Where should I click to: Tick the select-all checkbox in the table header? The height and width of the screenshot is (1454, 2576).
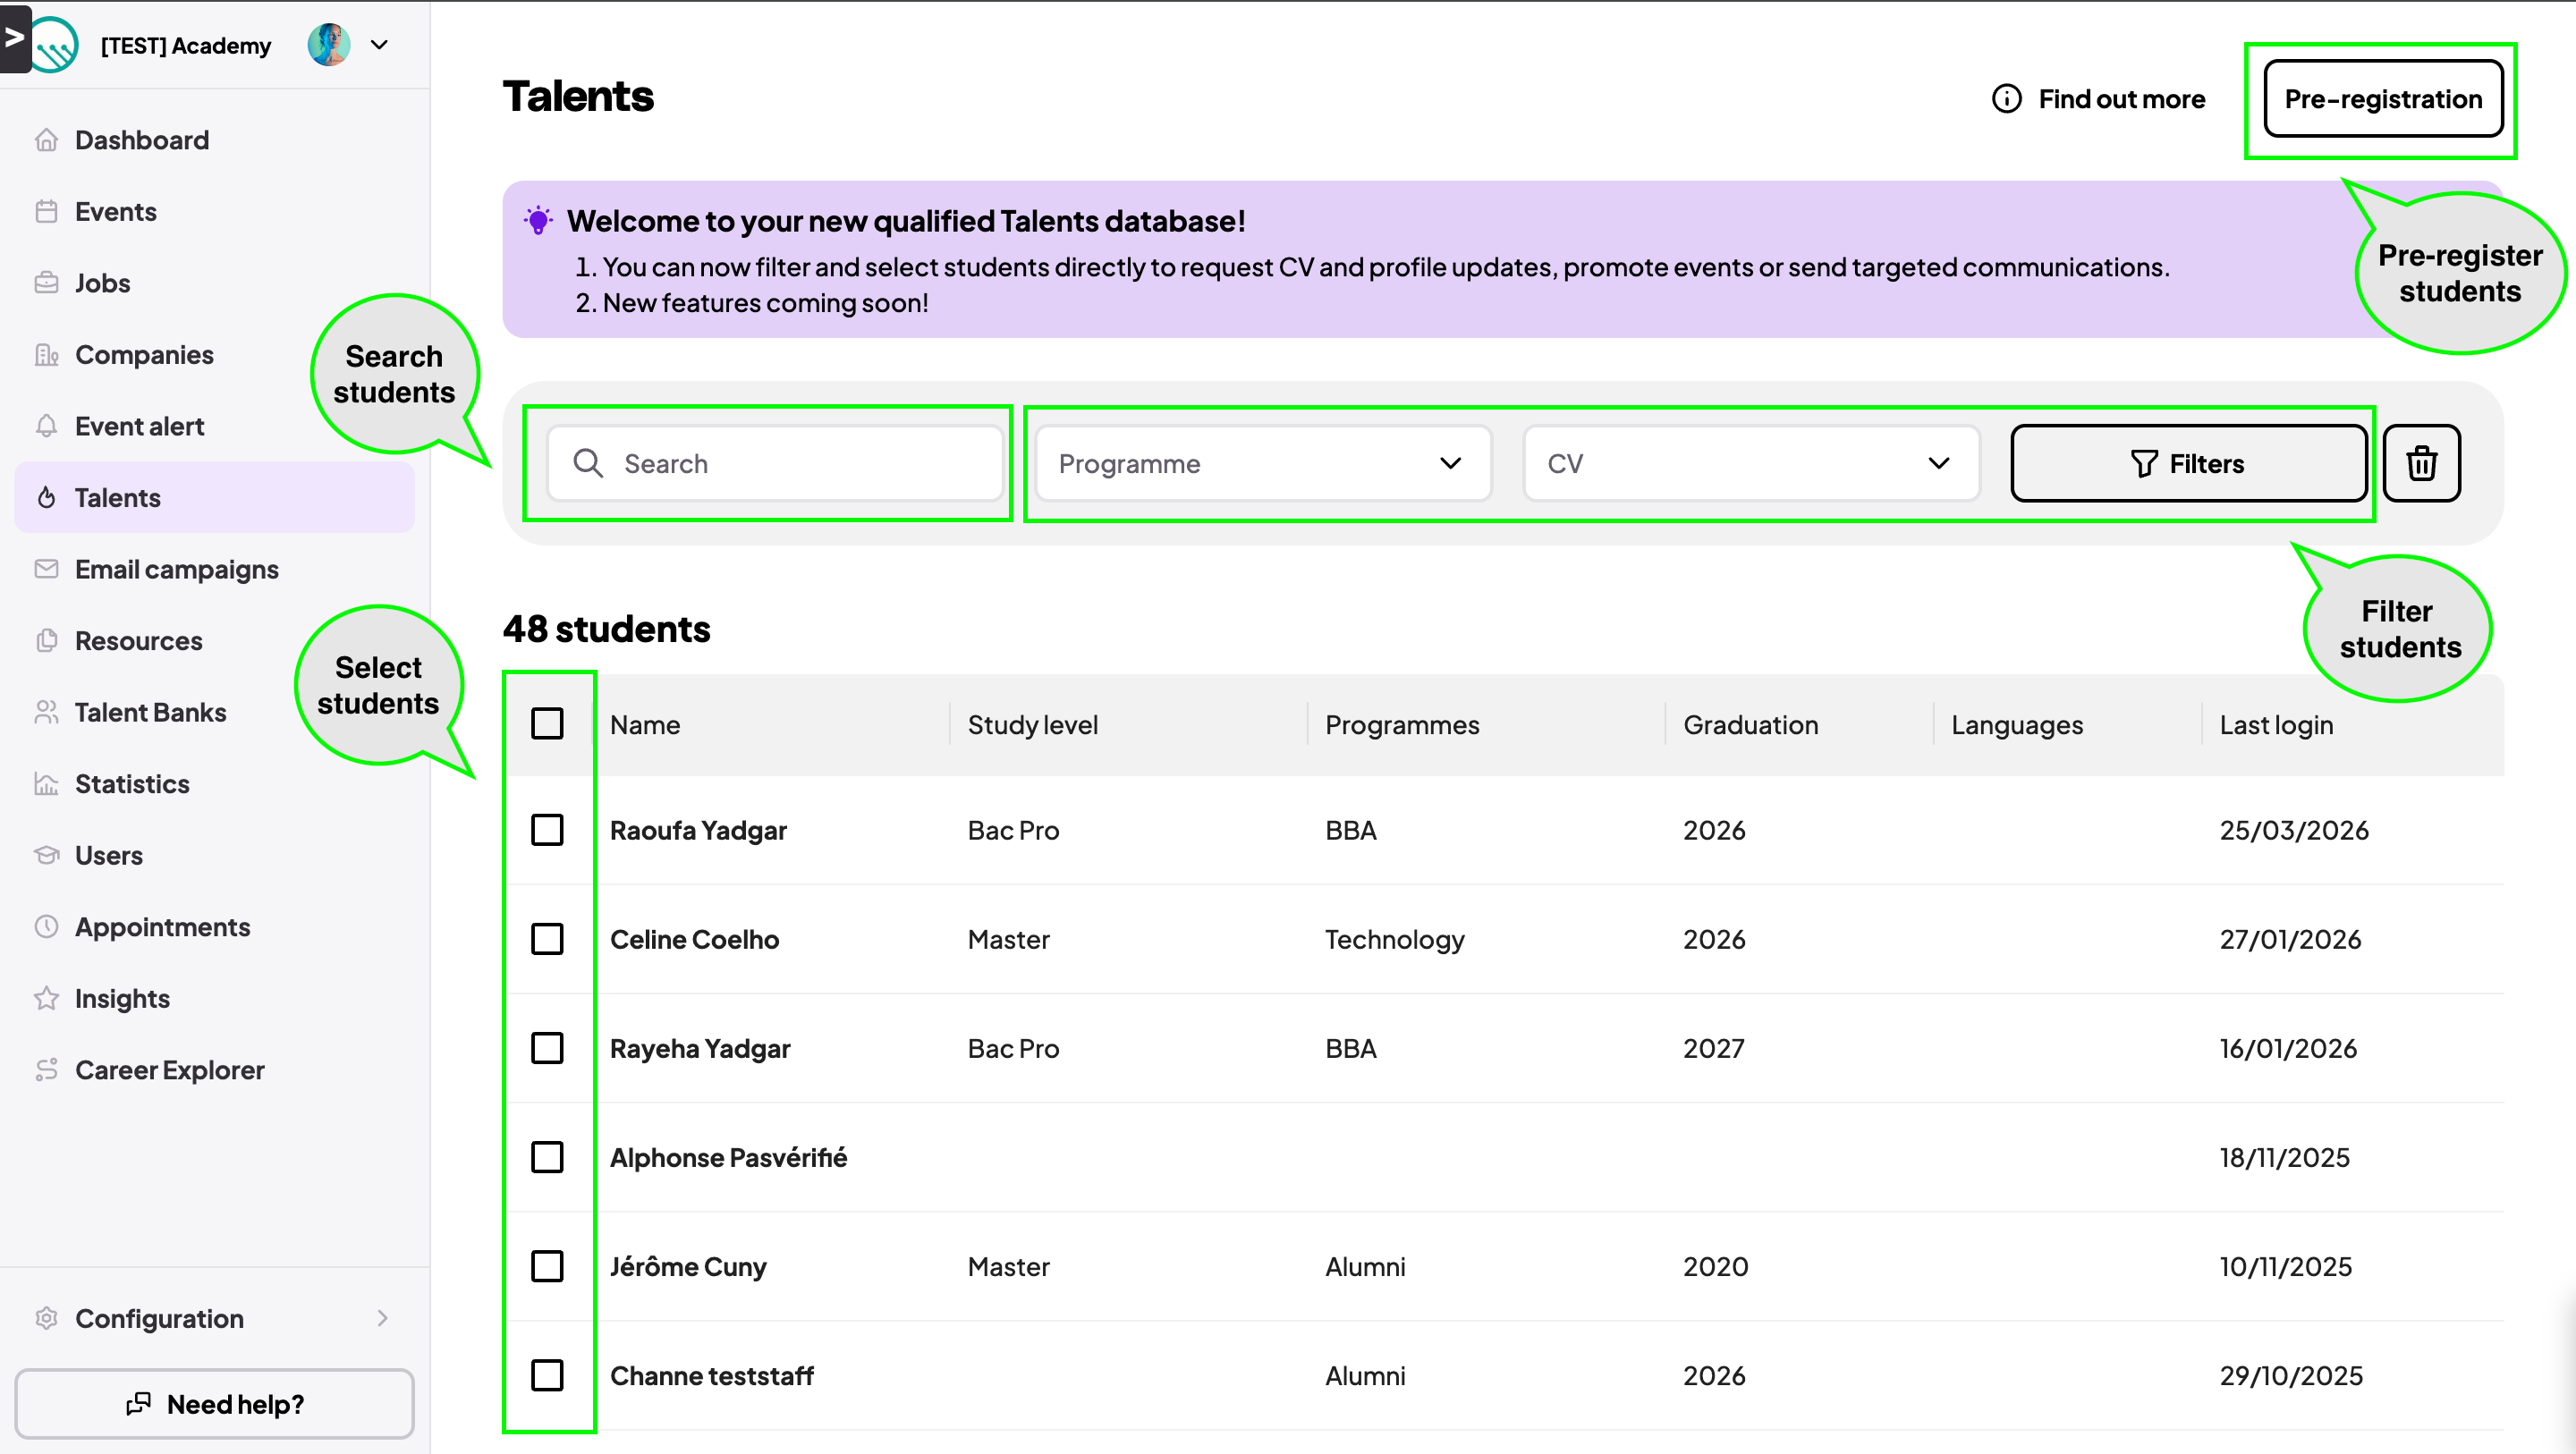547,723
